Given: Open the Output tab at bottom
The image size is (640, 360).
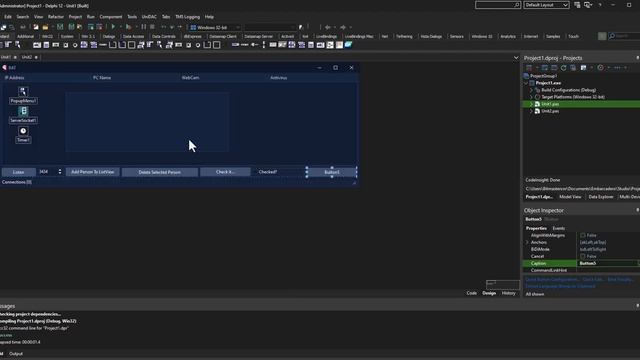Looking at the screenshot, I should [16, 354].
